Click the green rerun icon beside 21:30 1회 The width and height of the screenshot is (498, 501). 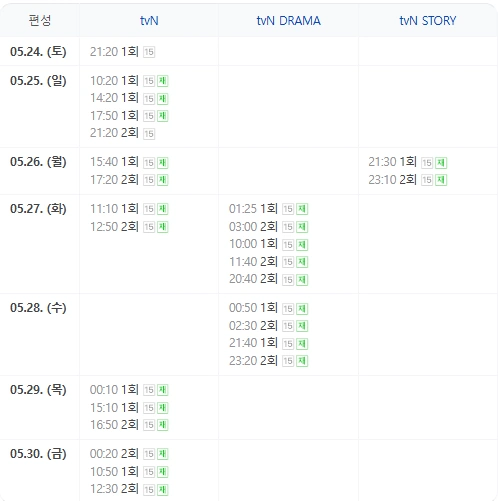[x=441, y=163]
